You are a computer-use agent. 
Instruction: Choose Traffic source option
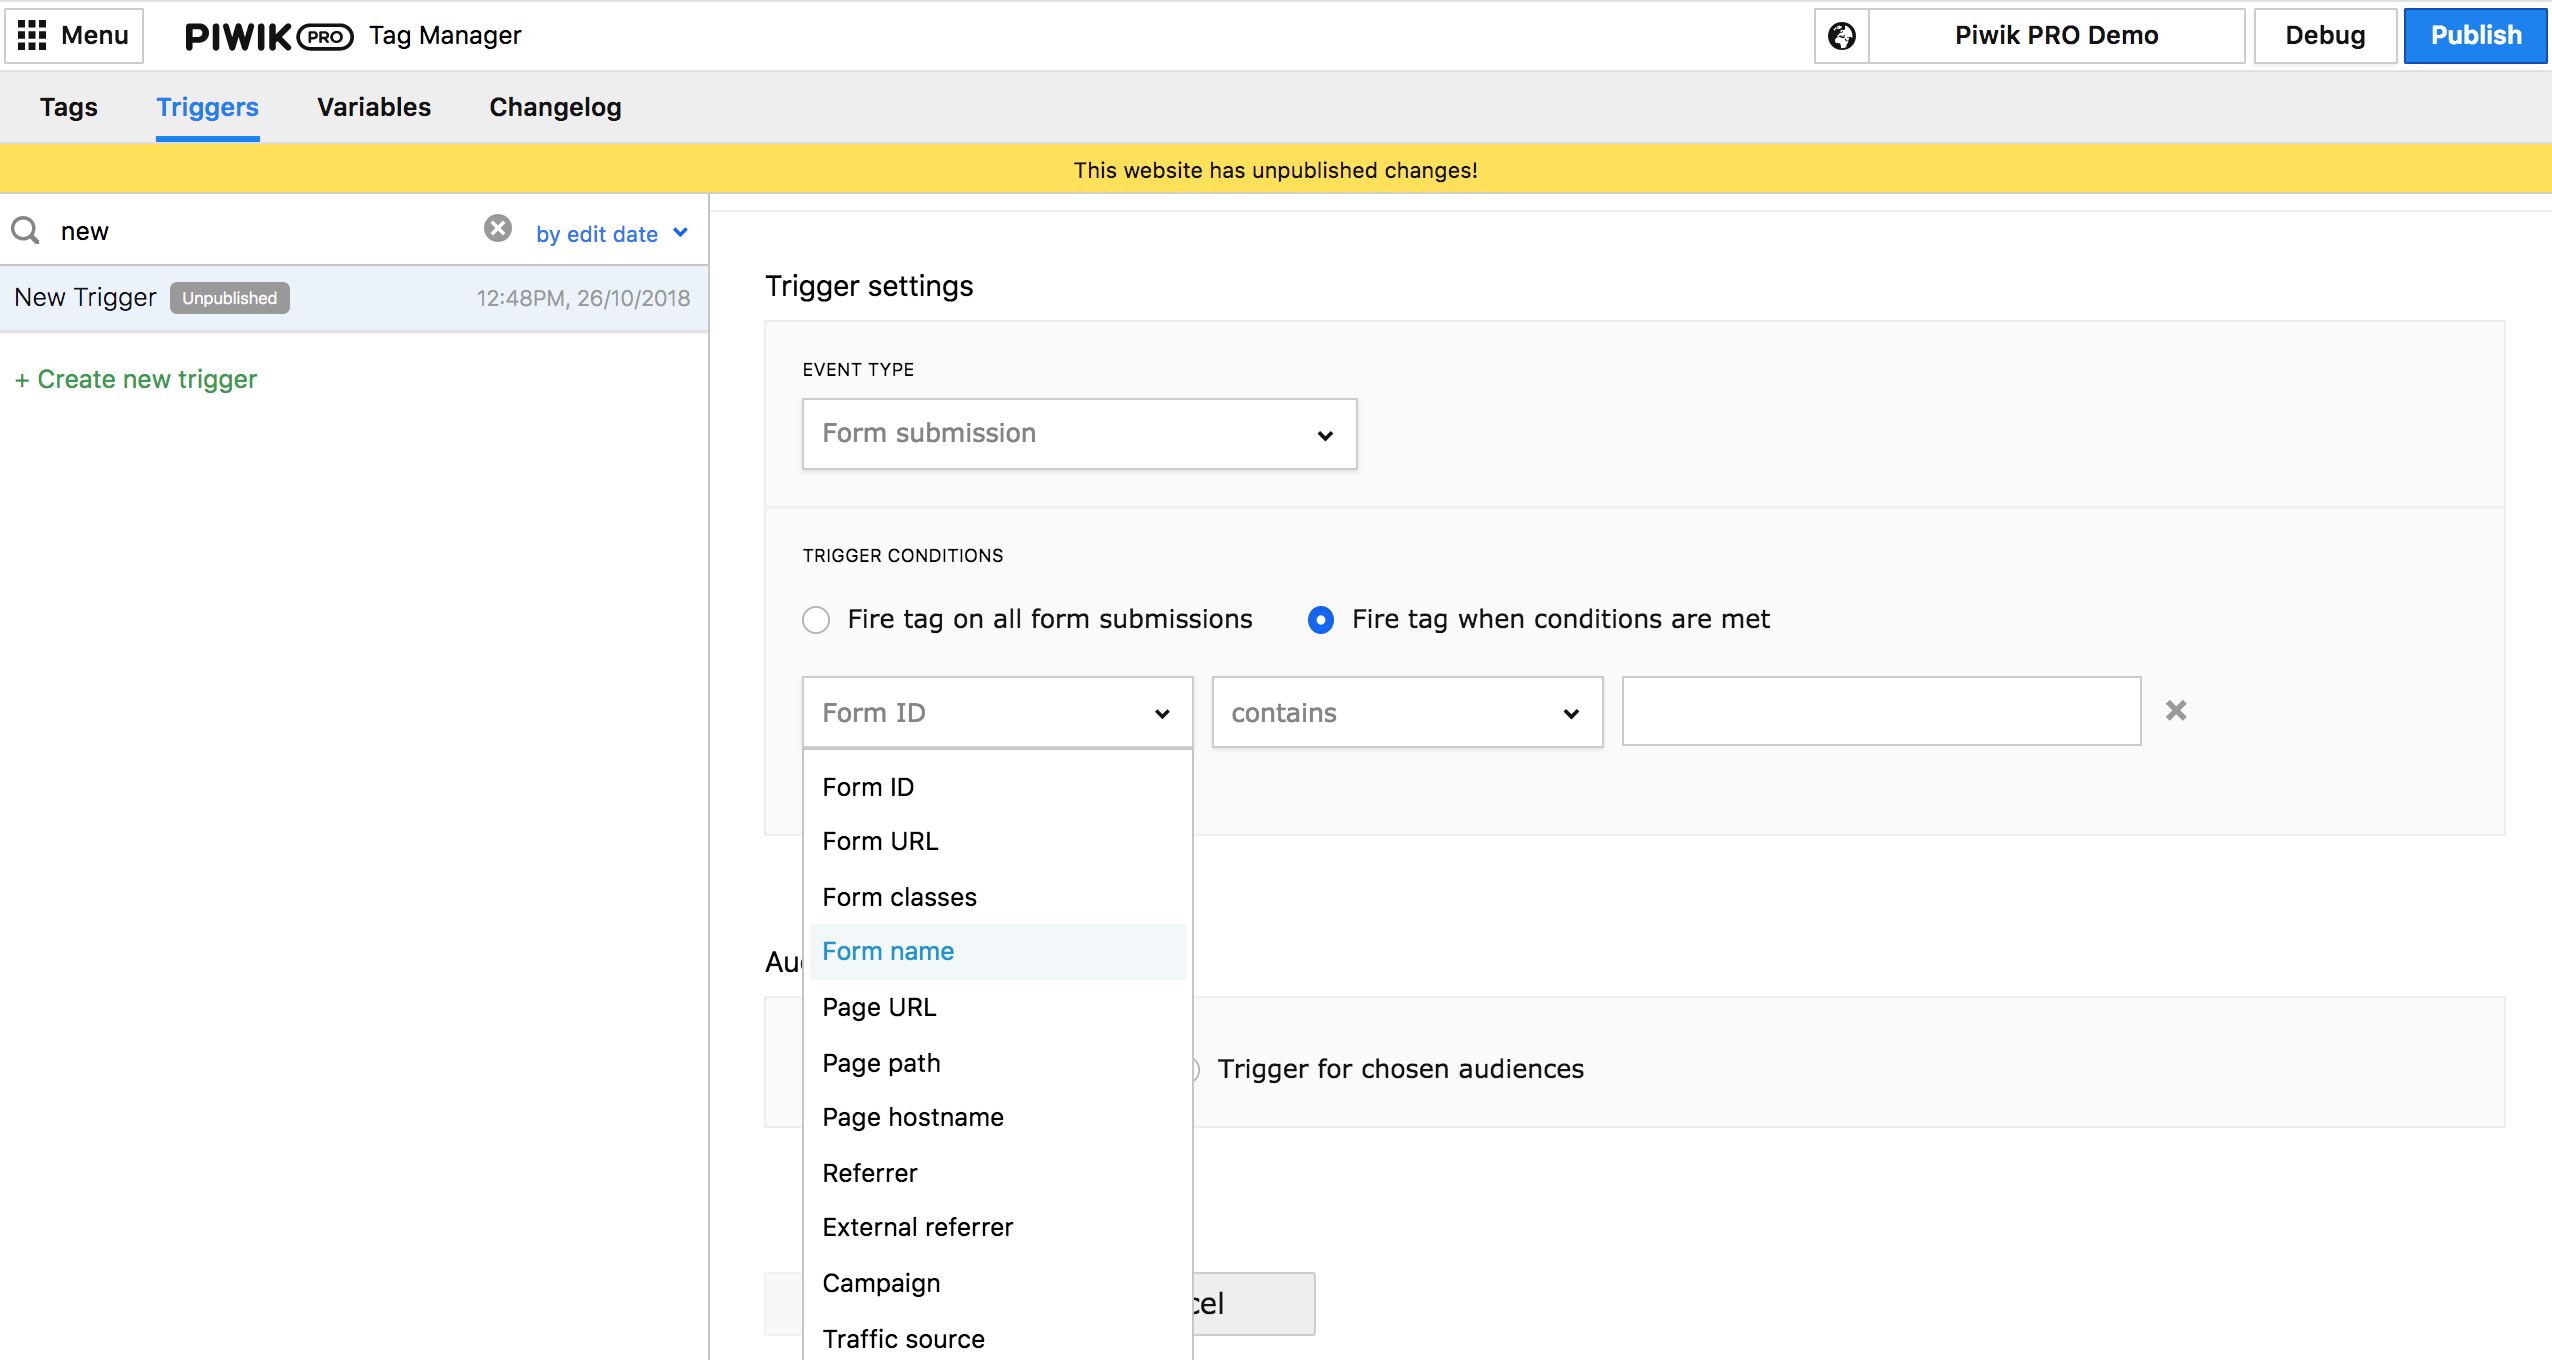(997, 1337)
